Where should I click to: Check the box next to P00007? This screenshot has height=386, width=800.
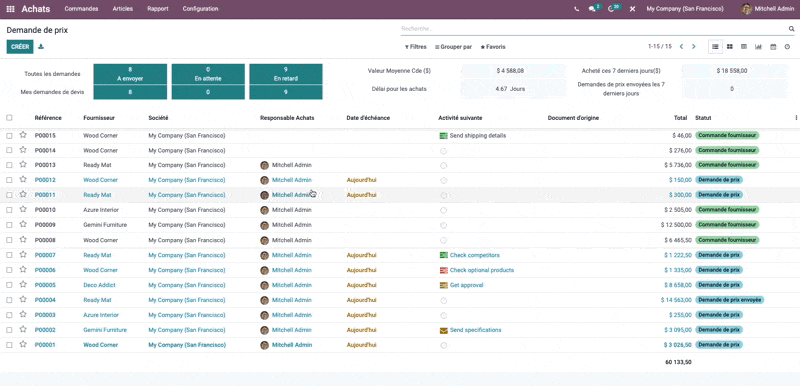click(9, 255)
